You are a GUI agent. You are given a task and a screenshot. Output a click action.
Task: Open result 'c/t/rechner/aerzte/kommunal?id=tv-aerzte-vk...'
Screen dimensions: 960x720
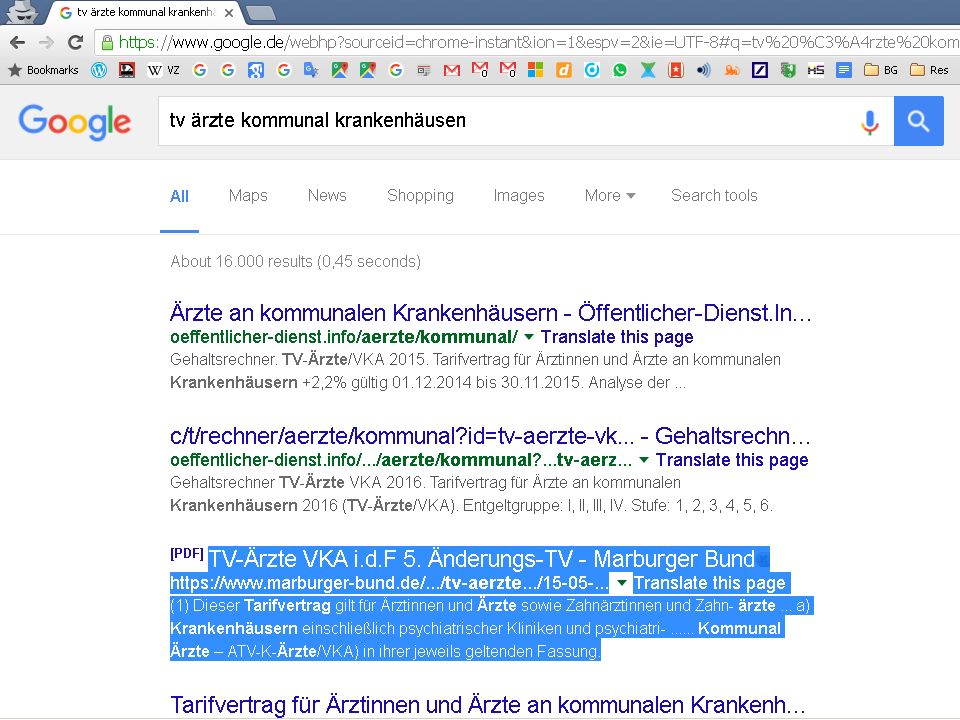[490, 436]
